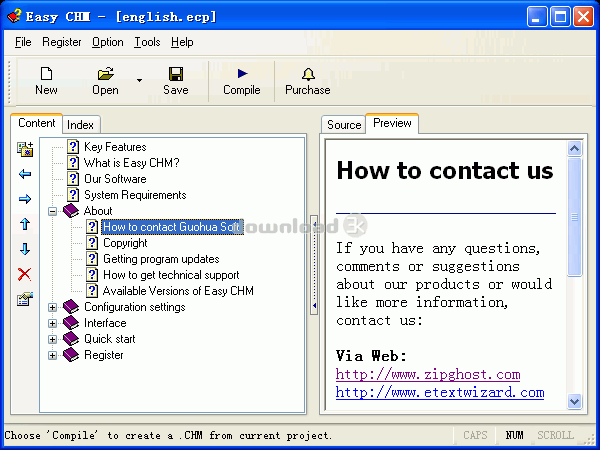The height and width of the screenshot is (450, 600).
Task: Collapse the About tree node
Action: 52,211
